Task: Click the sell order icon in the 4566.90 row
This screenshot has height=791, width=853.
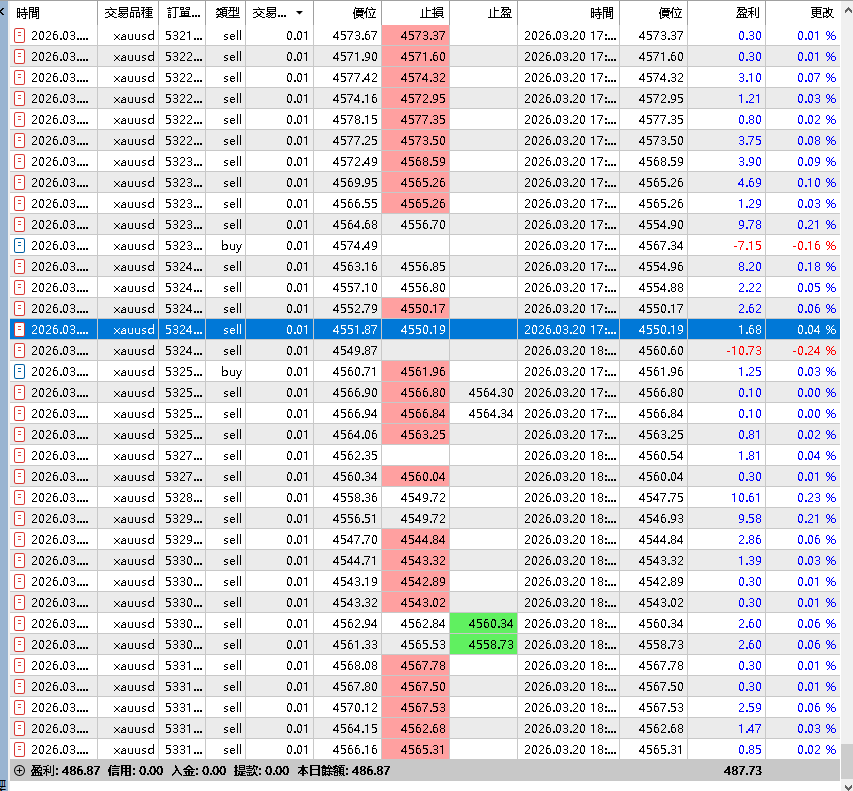Action: [19, 393]
